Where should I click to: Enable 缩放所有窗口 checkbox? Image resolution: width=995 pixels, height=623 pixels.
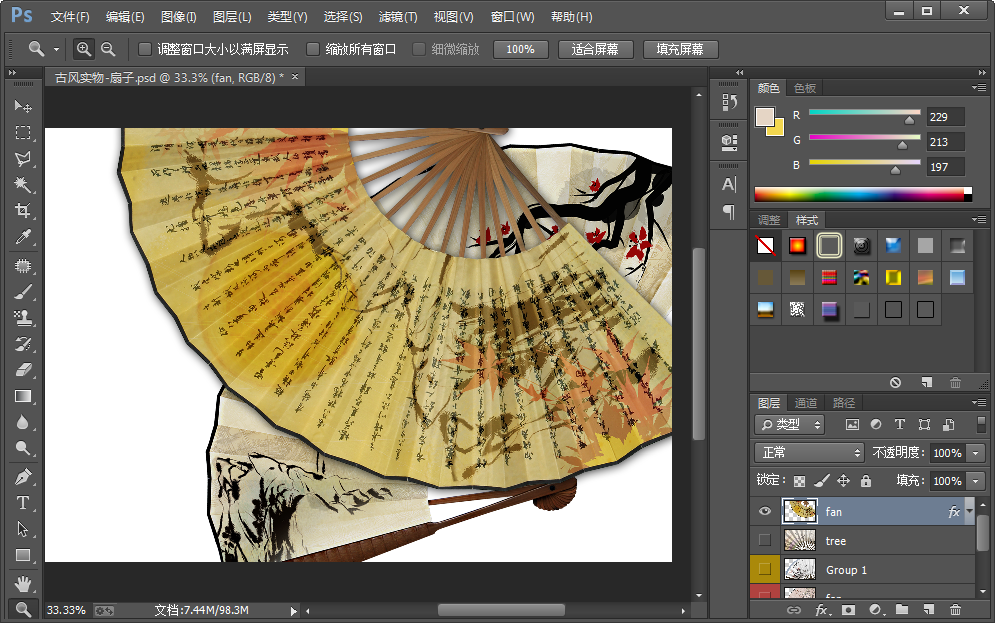point(313,49)
